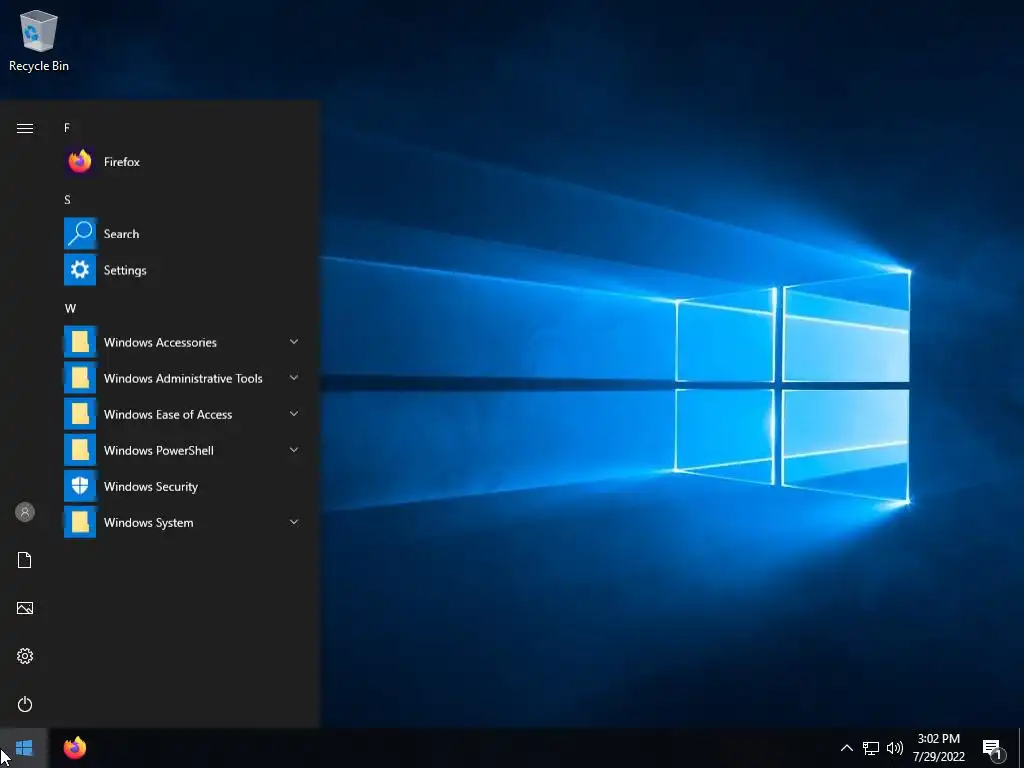Open Documents from the Start sidebar
This screenshot has width=1024, height=768.
(25, 560)
